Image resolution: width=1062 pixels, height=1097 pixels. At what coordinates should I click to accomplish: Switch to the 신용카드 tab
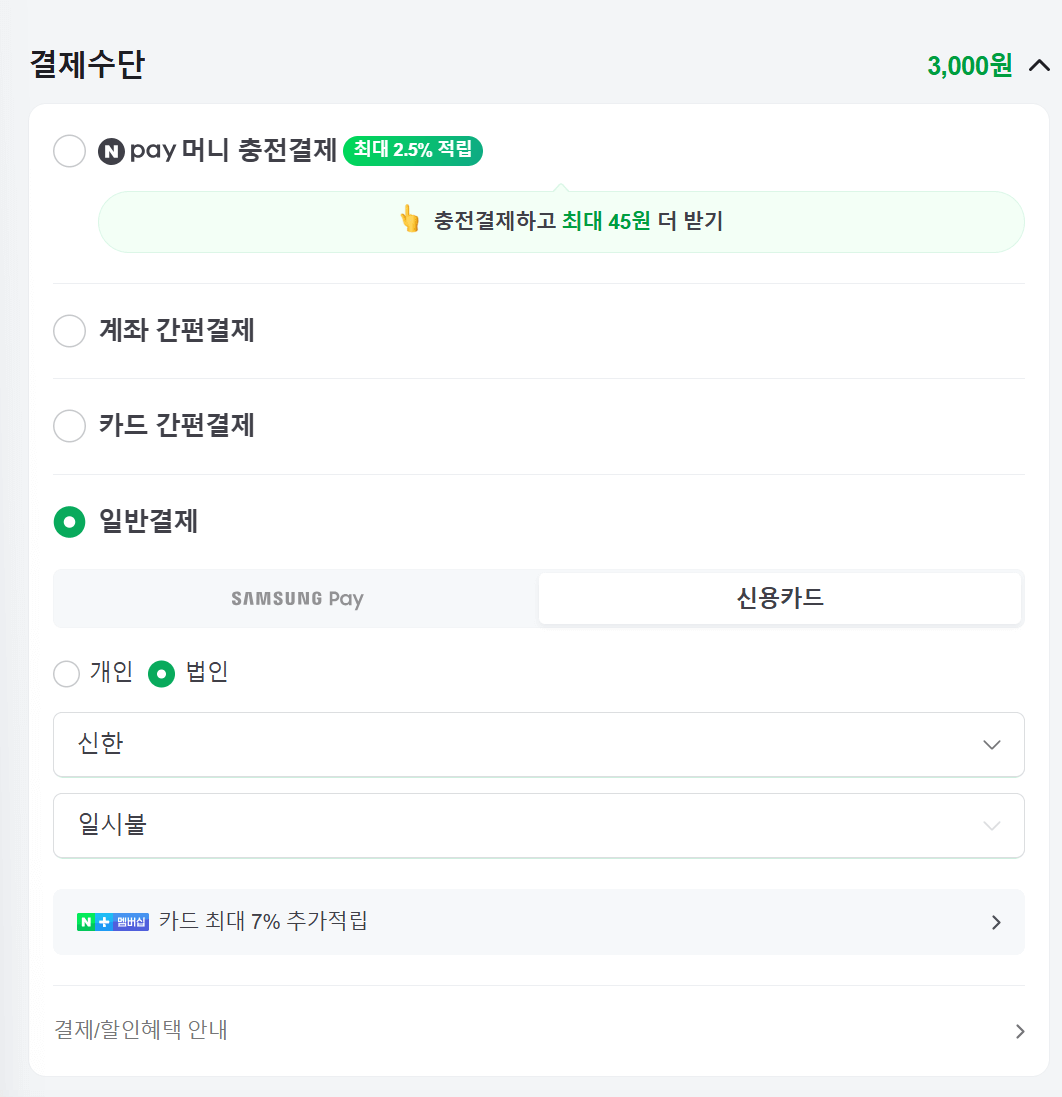click(x=780, y=598)
